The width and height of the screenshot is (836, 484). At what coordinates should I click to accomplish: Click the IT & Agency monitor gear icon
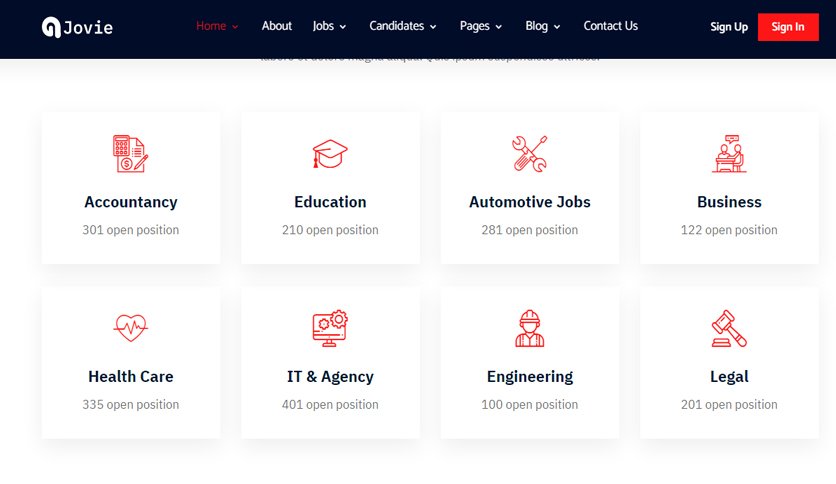click(330, 328)
